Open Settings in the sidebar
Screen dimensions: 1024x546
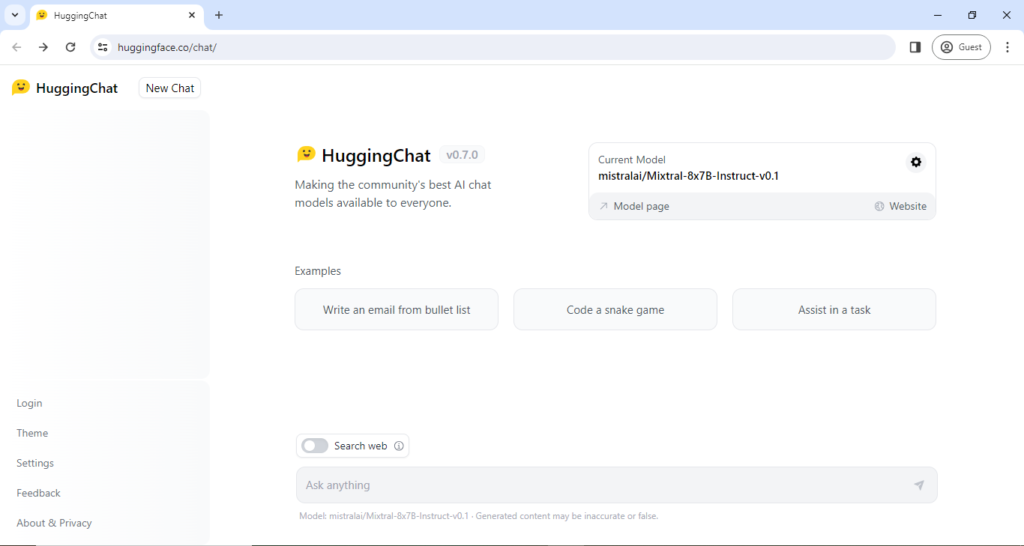(35, 463)
